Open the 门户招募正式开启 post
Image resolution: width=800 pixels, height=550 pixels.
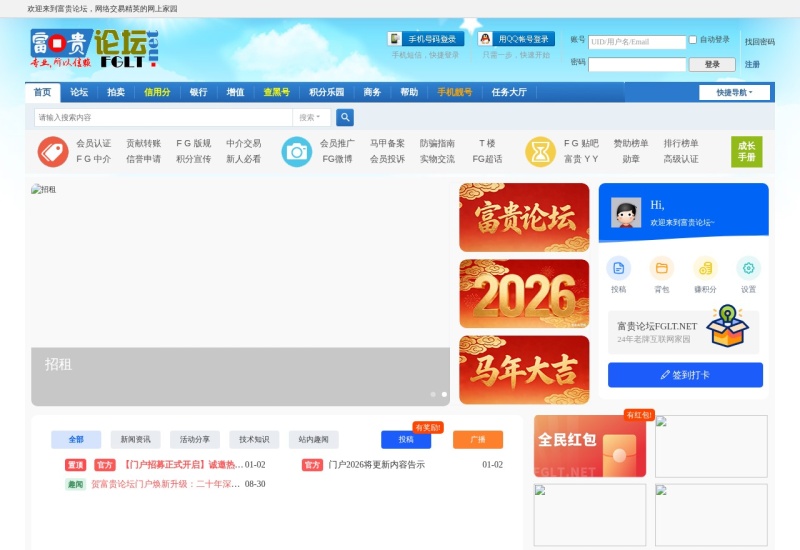click(182, 465)
